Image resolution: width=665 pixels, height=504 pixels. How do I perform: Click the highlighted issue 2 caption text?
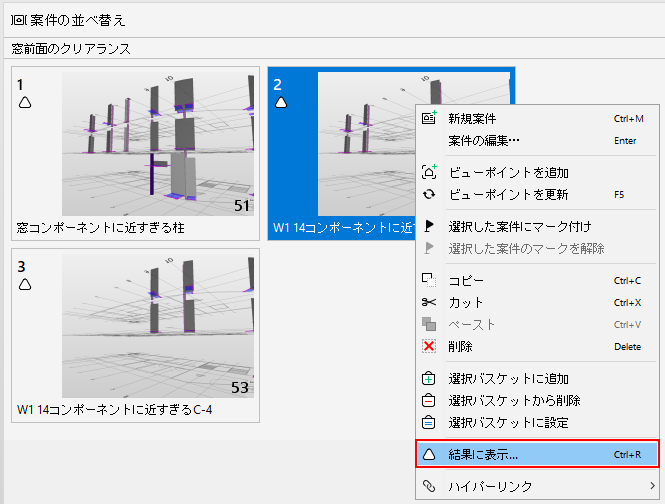(x=344, y=228)
